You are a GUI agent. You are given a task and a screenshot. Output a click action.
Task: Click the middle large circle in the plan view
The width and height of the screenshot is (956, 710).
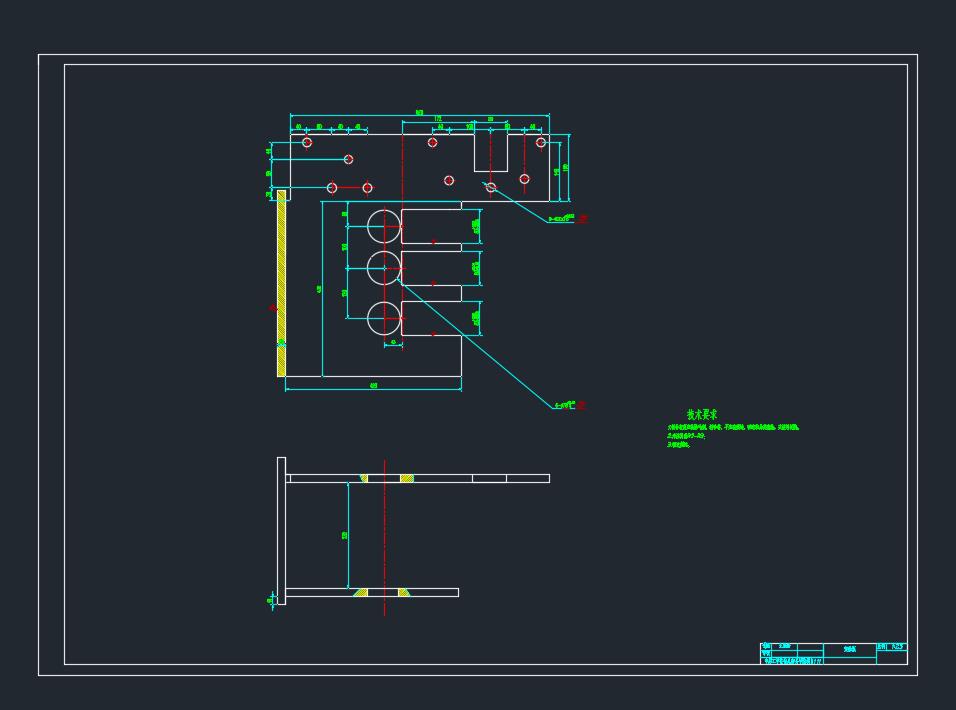384,267
